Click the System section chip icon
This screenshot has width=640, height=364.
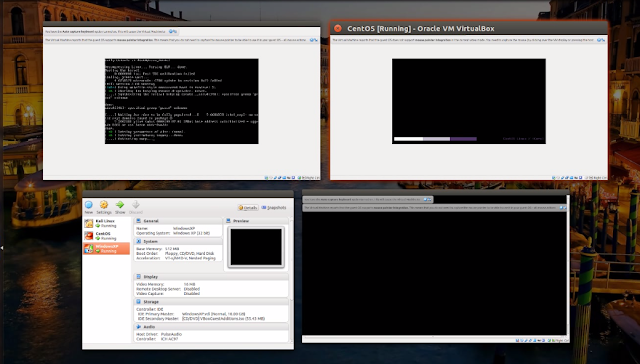(x=138, y=242)
